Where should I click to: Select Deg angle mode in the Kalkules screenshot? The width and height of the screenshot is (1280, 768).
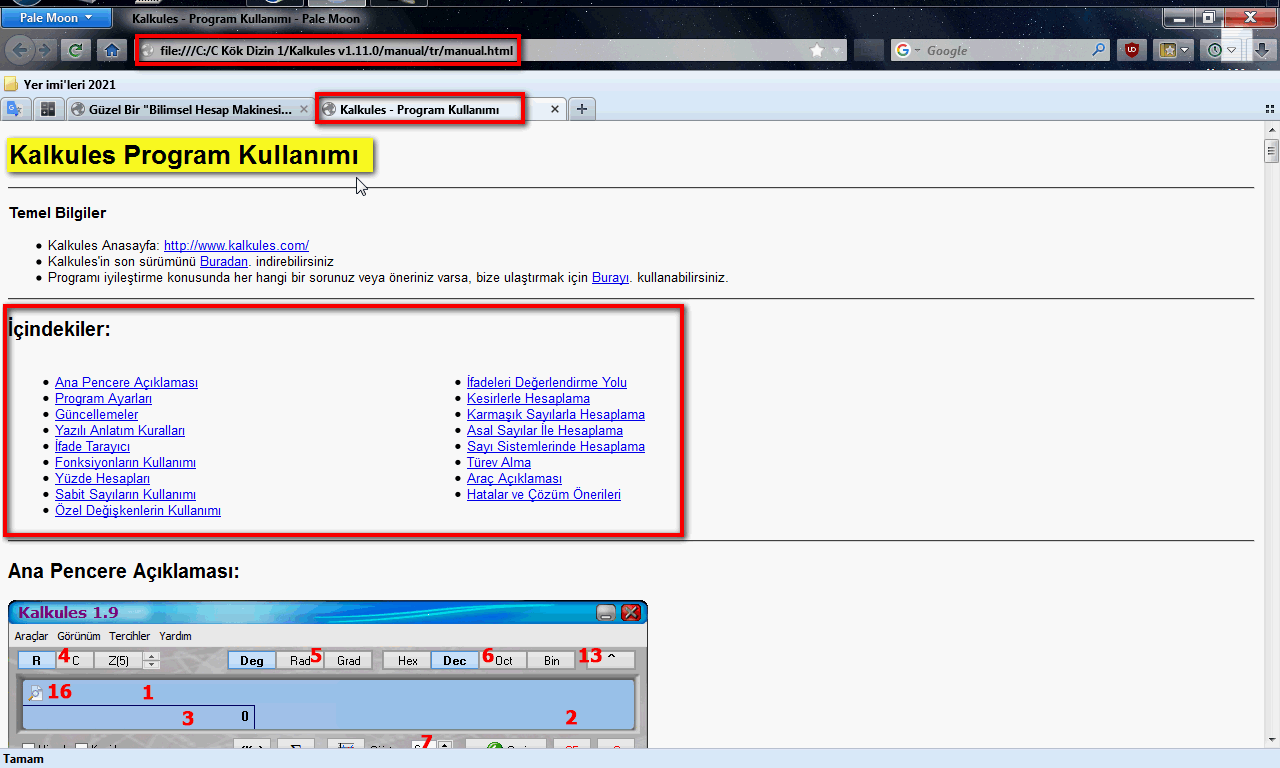[x=252, y=660]
